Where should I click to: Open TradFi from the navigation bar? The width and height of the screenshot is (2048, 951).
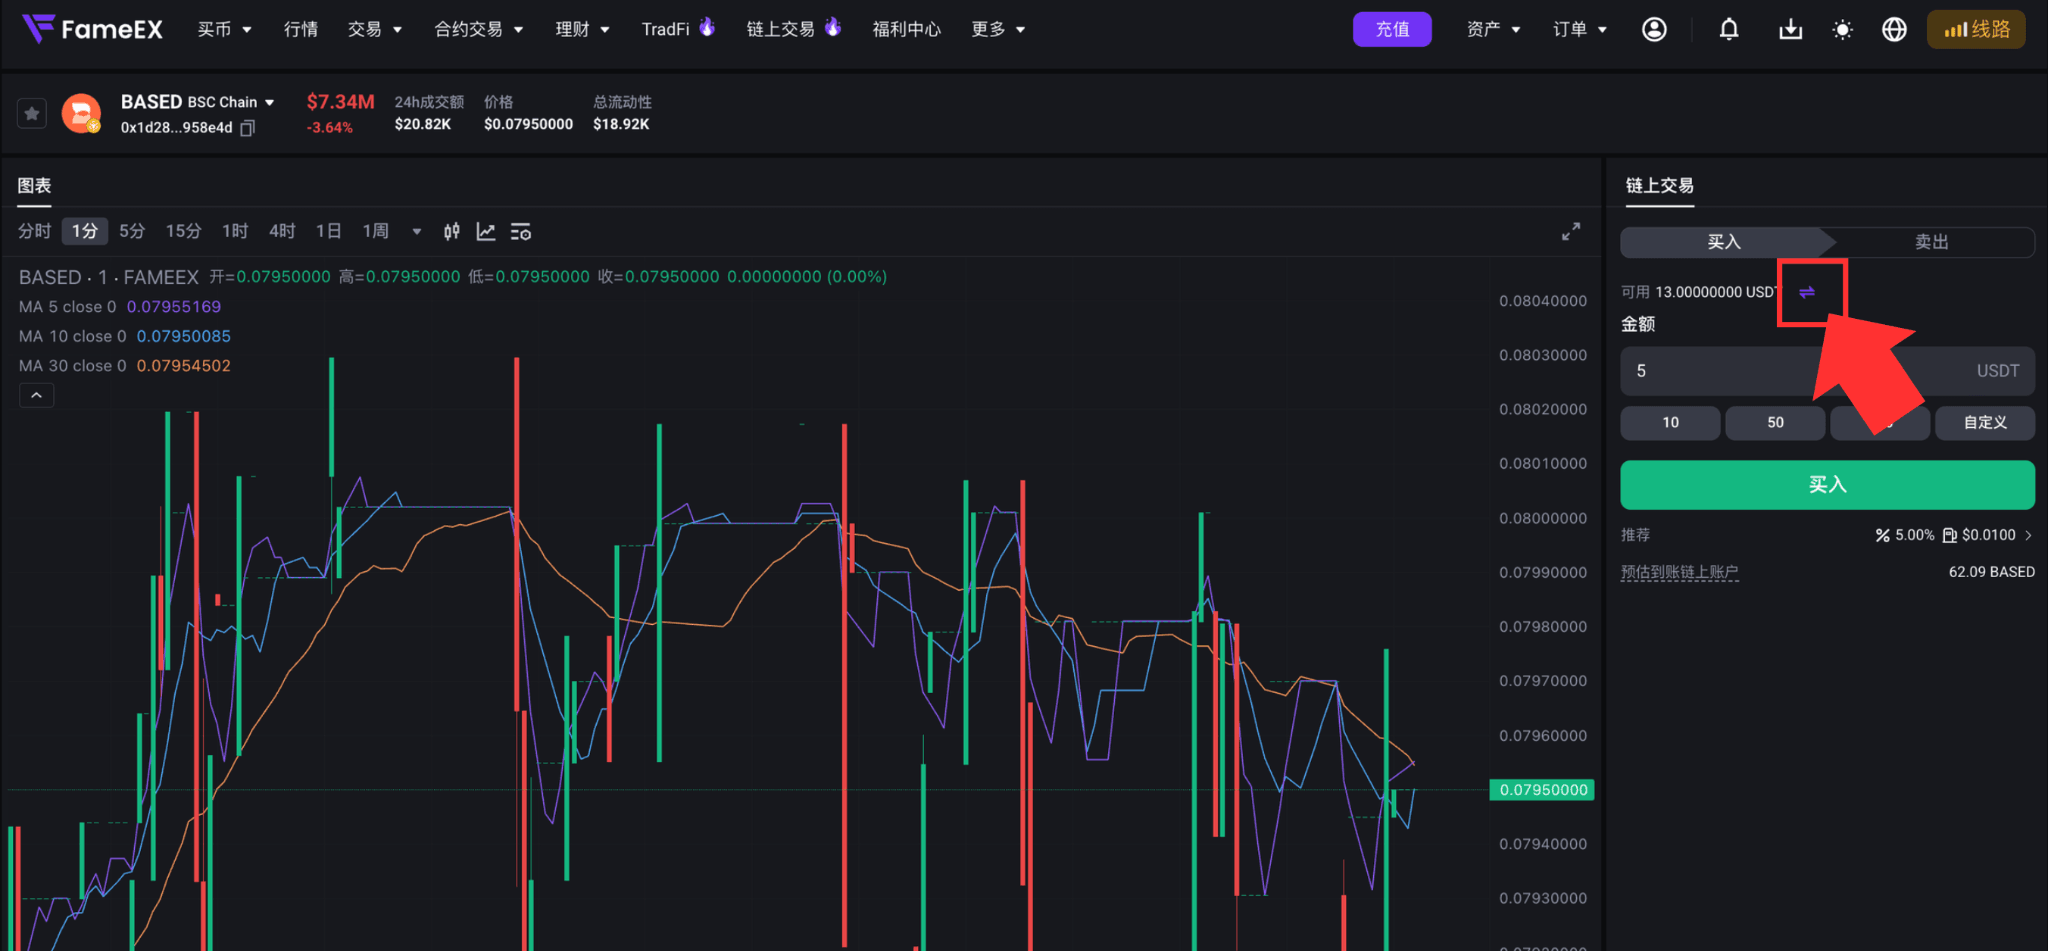pyautogui.click(x=666, y=30)
